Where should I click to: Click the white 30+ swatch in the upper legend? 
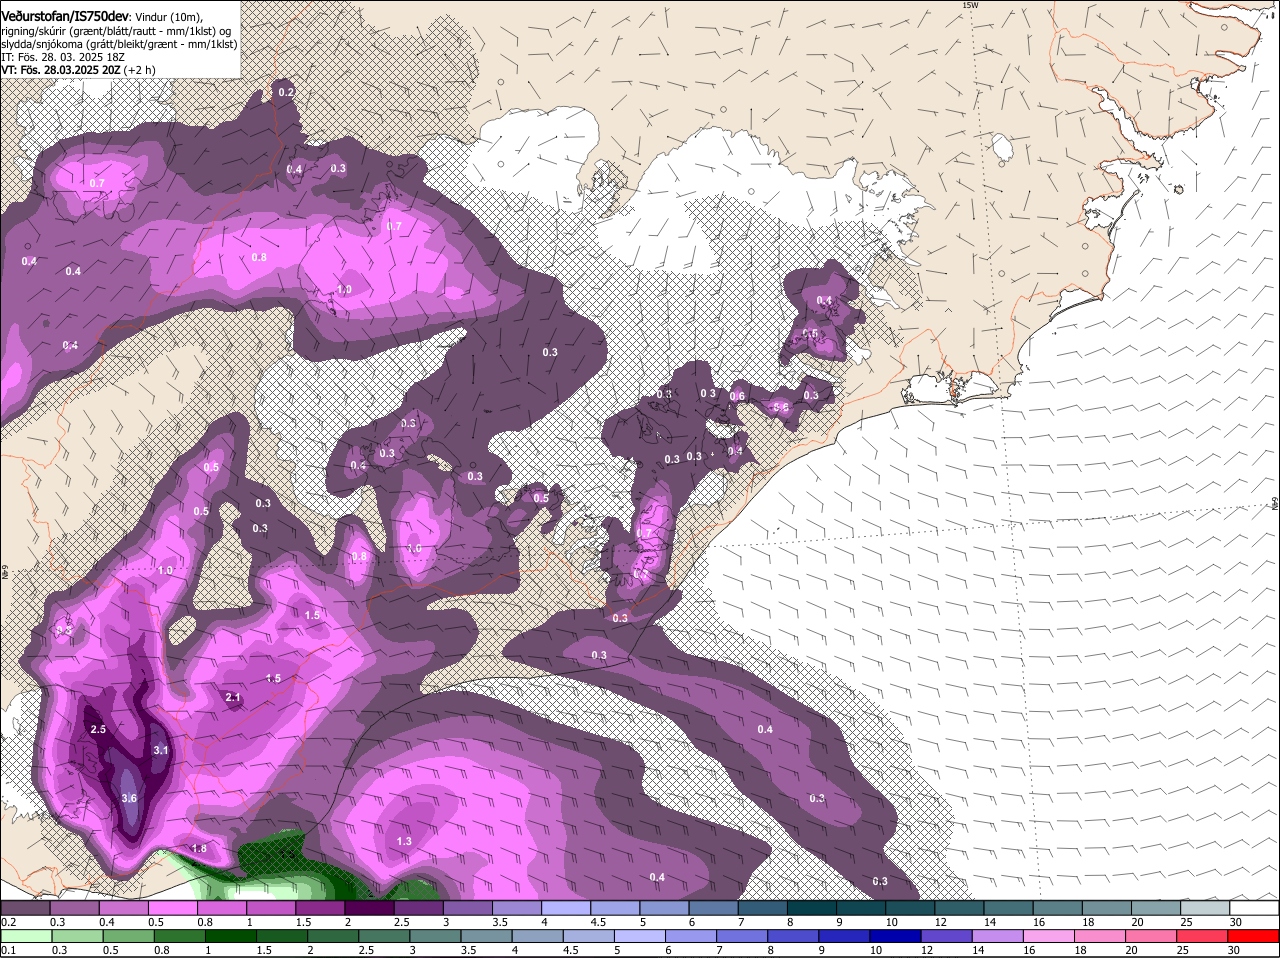click(x=1256, y=908)
